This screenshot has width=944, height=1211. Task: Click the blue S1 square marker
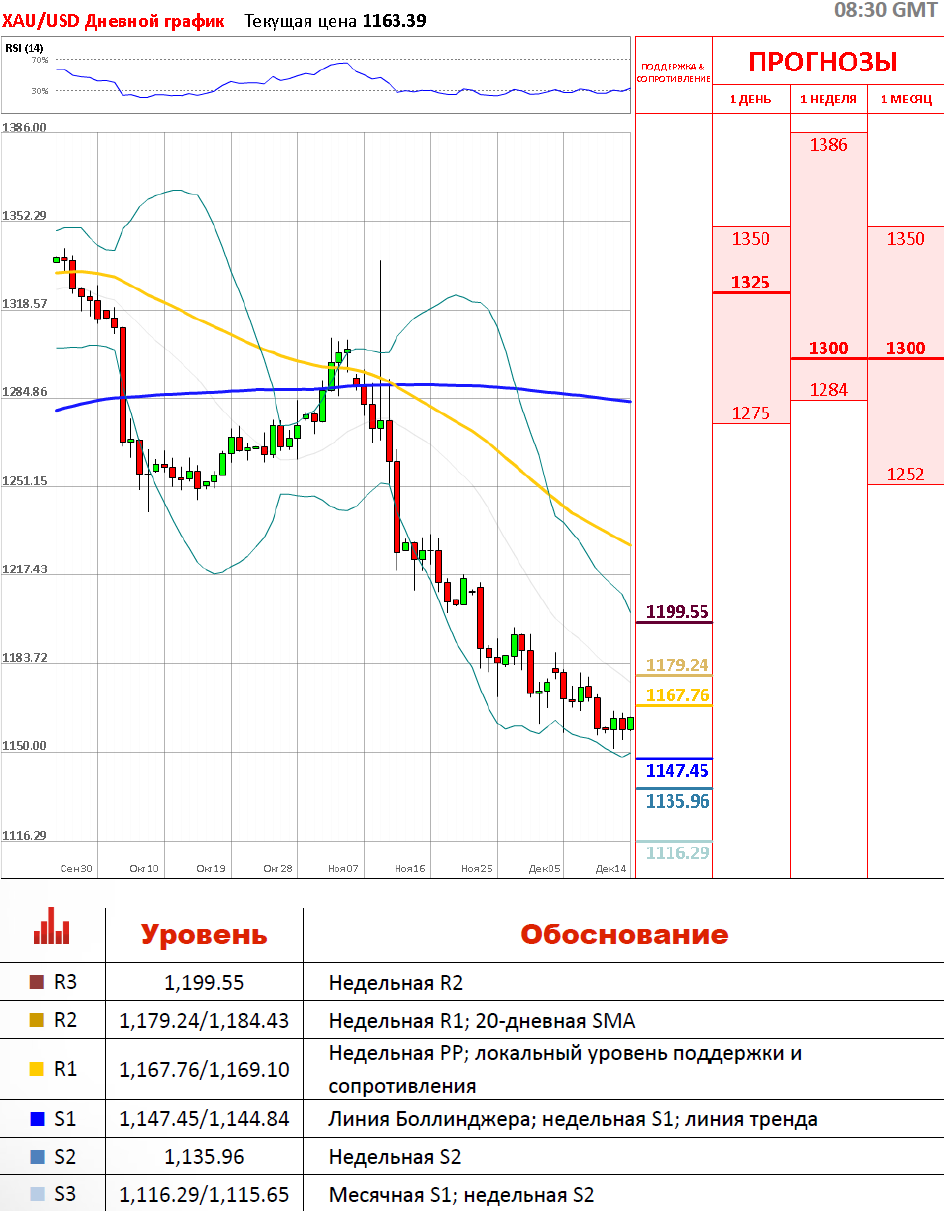(x=37, y=1119)
